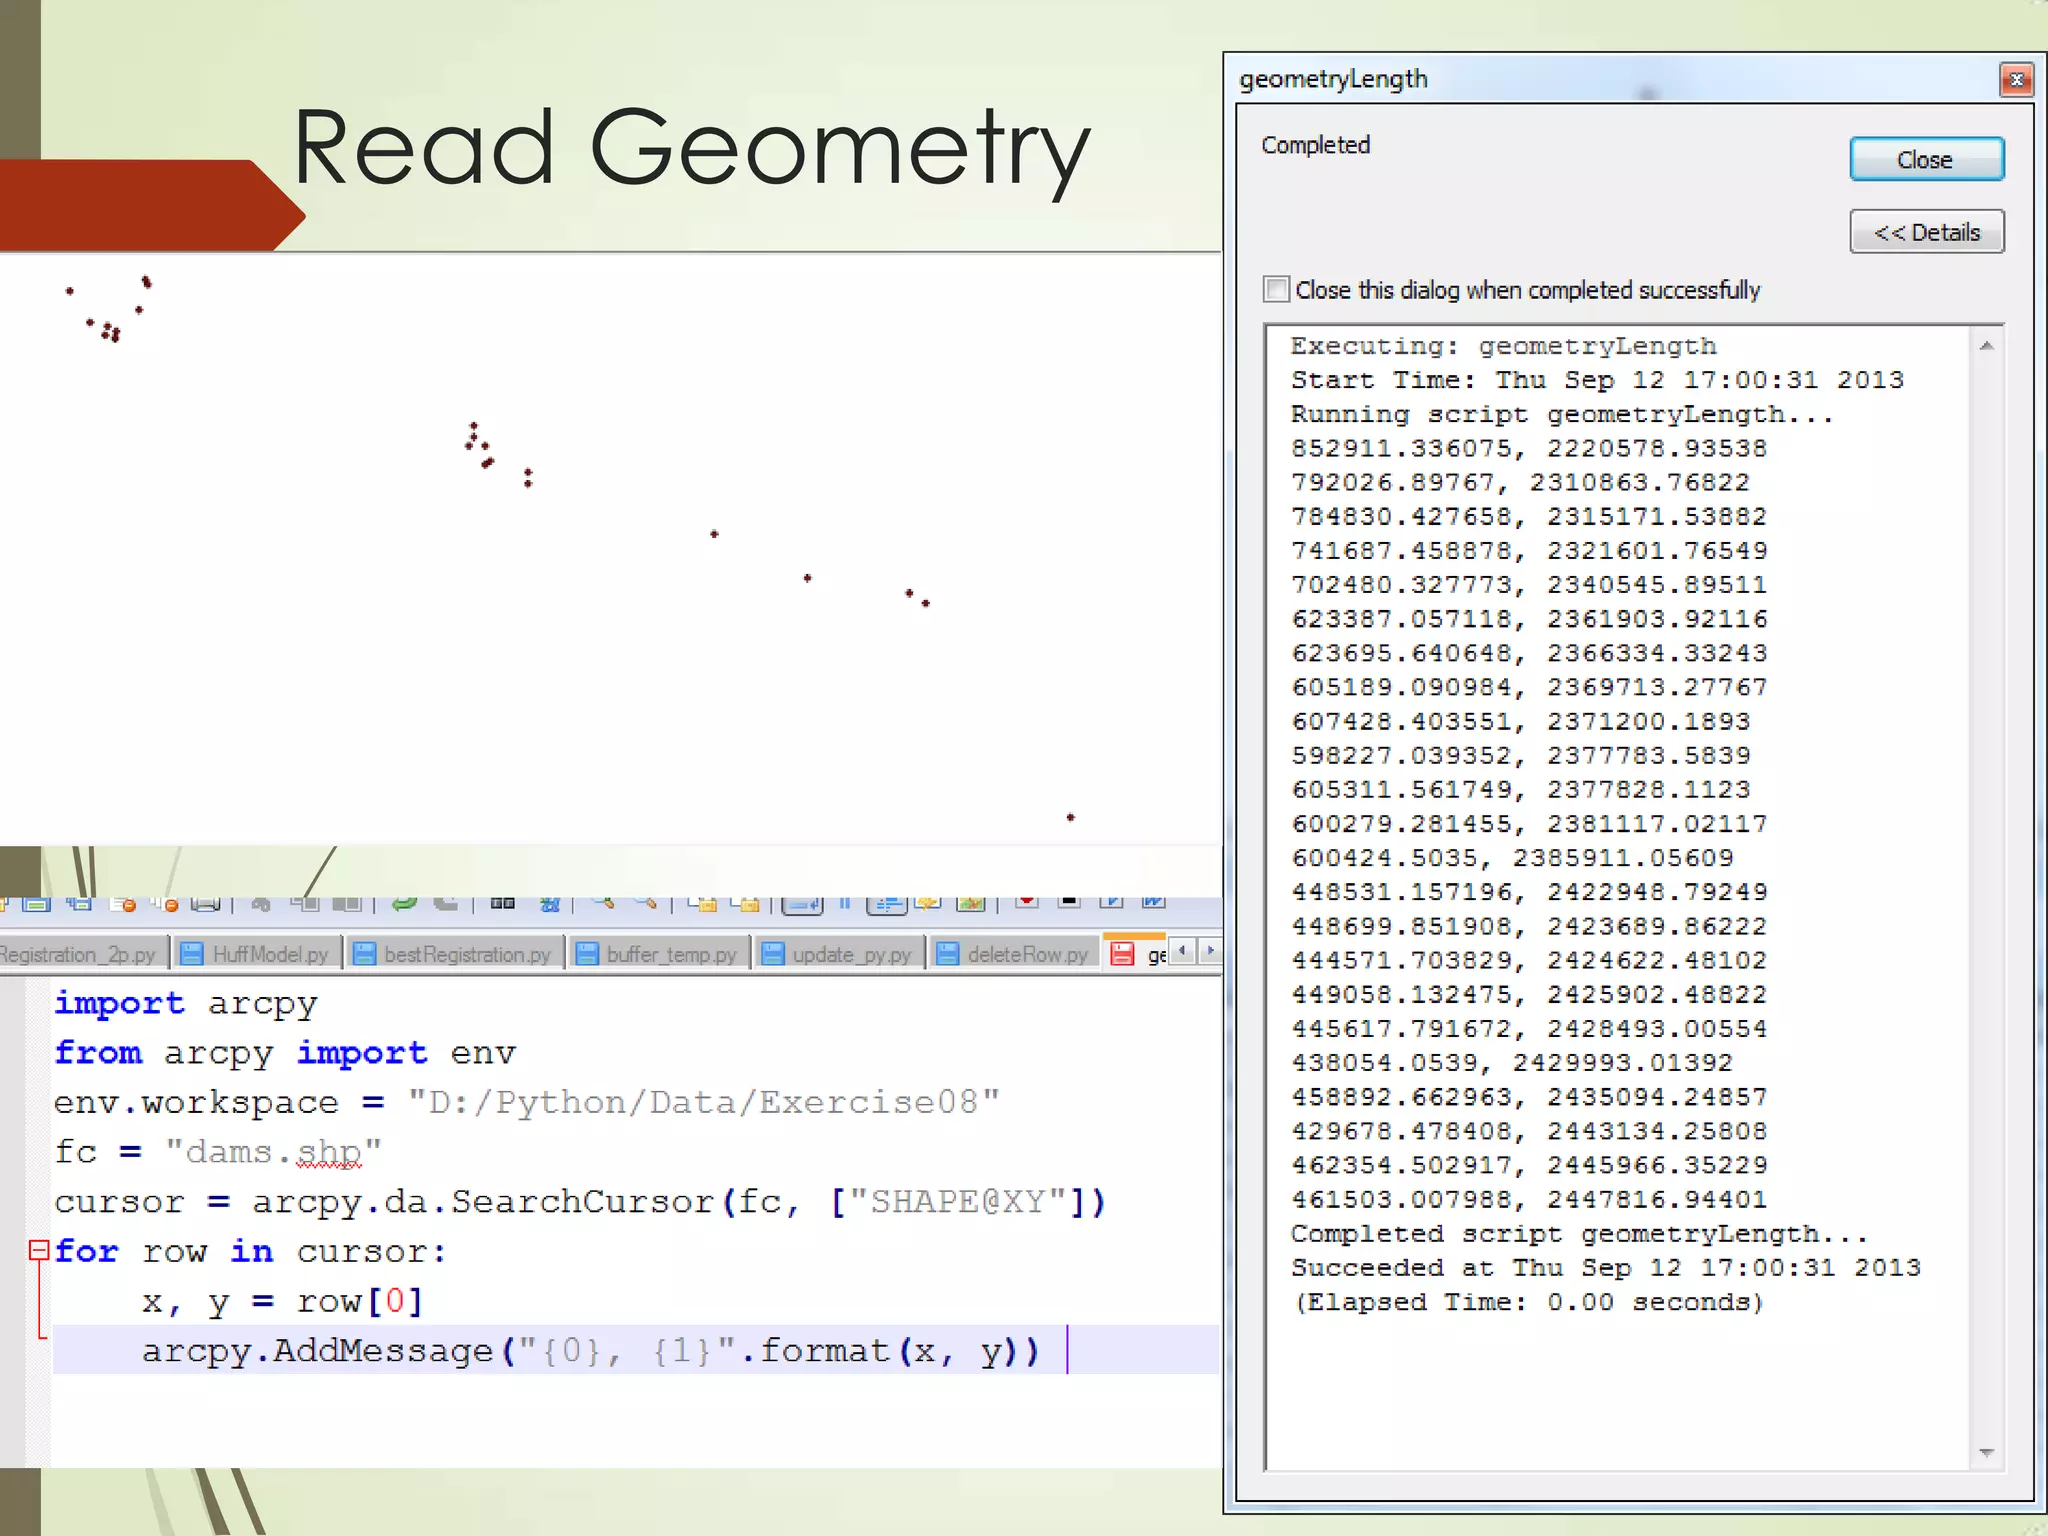Viewport: 2048px width, 1536px height.
Task: Switch to the update_py.py tab
Action: click(x=839, y=954)
